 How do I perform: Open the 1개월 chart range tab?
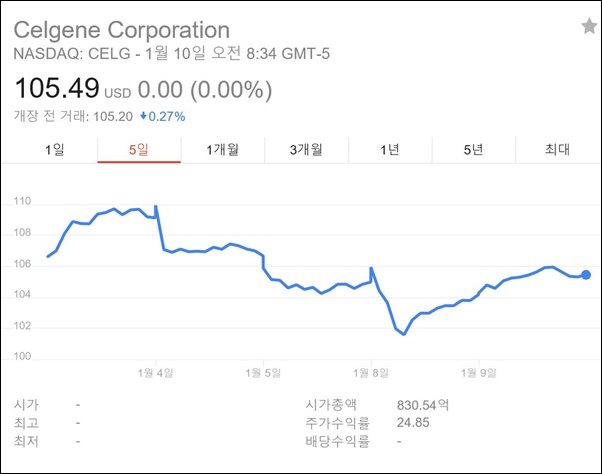tap(222, 150)
